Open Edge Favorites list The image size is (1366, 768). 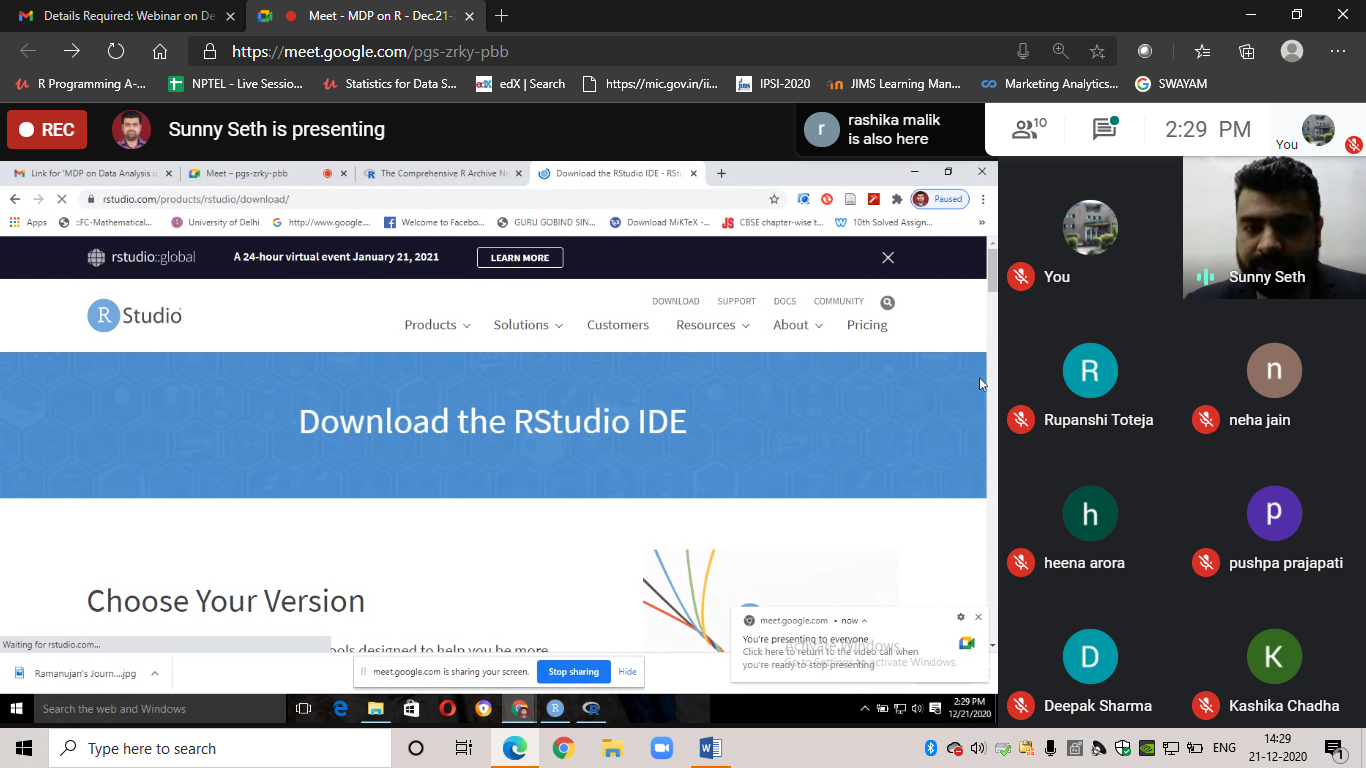(1202, 51)
